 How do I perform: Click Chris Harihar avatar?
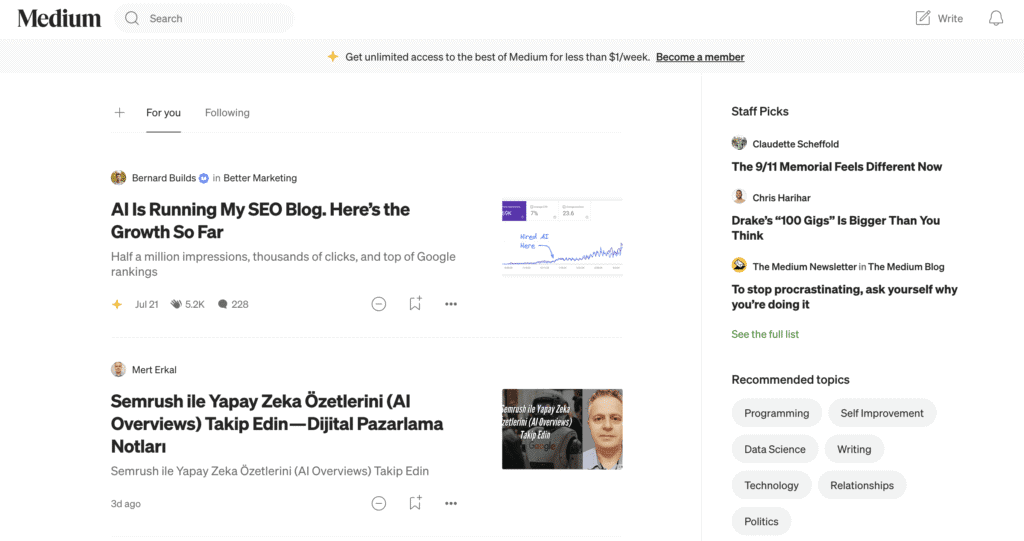pos(739,197)
